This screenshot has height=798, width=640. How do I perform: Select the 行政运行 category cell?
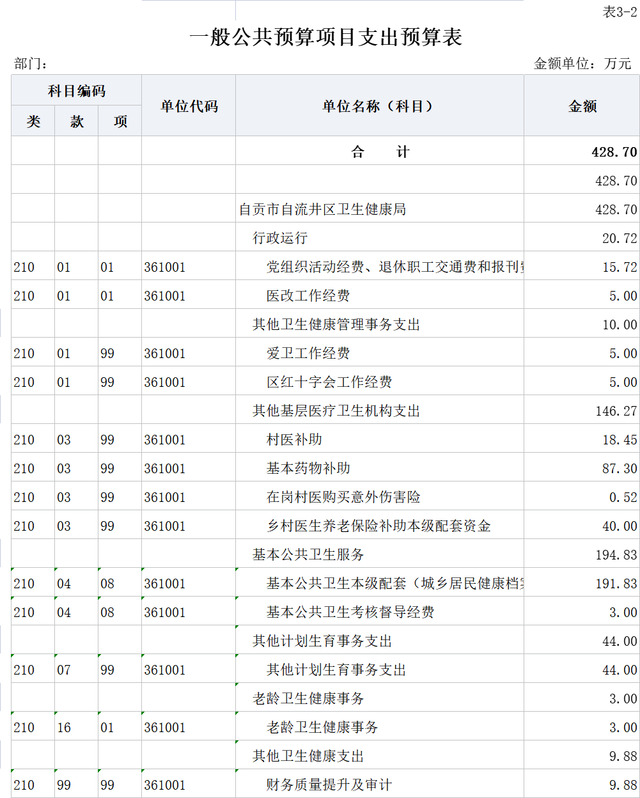pos(280,239)
